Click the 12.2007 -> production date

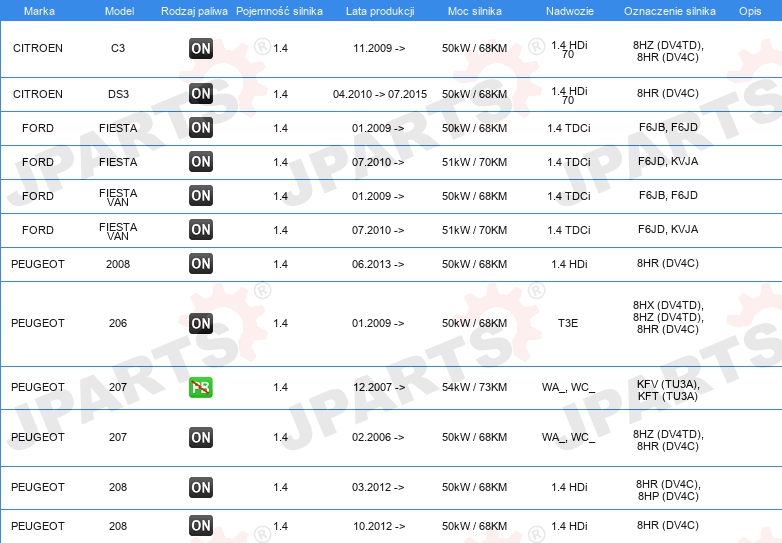coord(379,387)
